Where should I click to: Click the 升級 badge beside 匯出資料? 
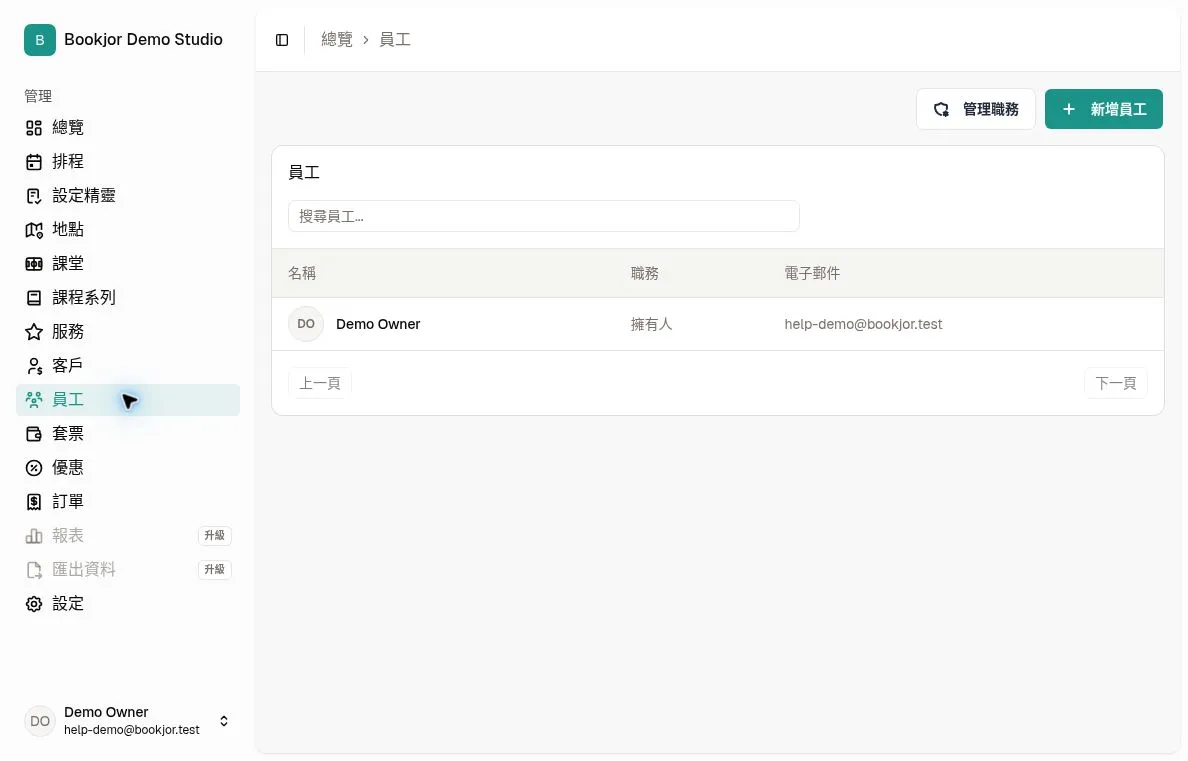pyautogui.click(x=214, y=570)
